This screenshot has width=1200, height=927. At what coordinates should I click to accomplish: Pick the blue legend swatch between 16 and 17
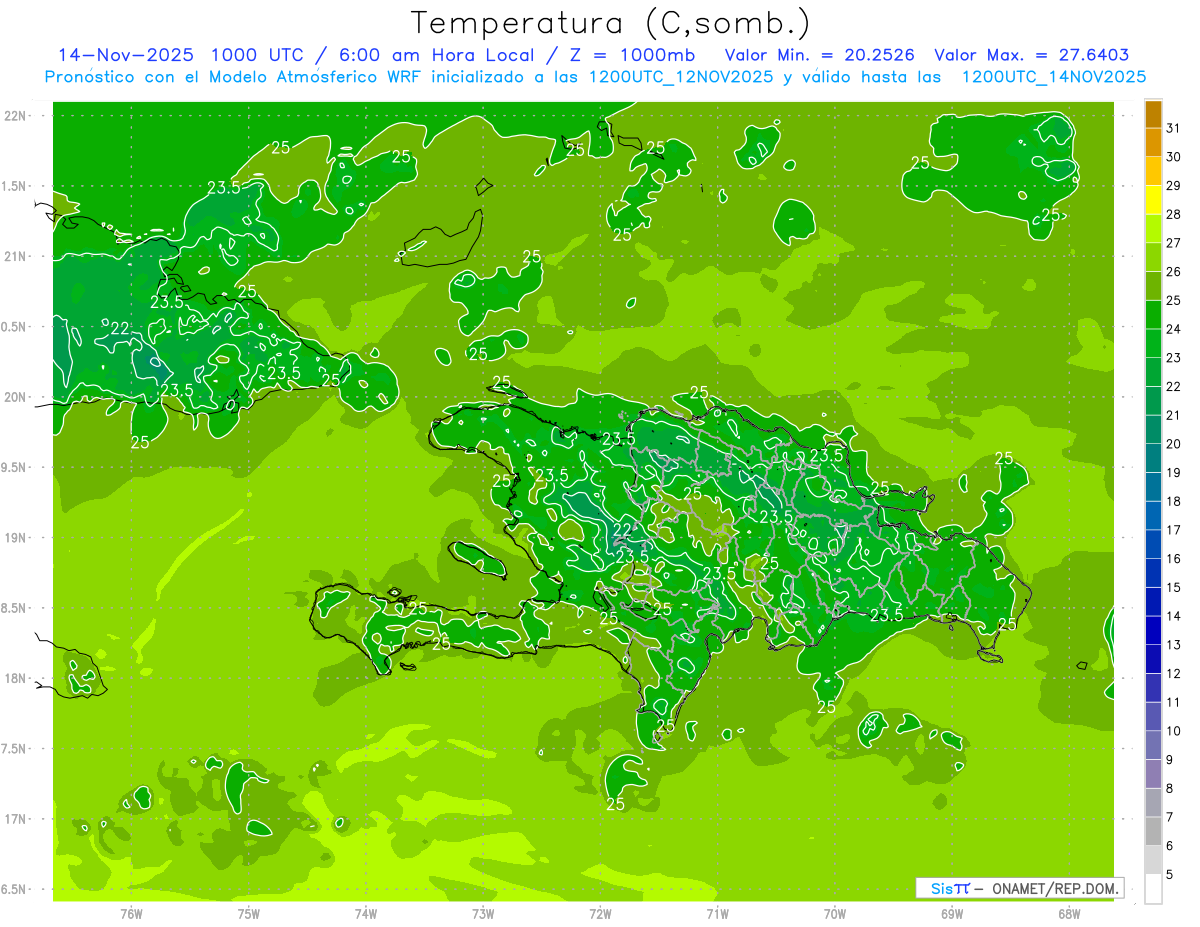1153,544
